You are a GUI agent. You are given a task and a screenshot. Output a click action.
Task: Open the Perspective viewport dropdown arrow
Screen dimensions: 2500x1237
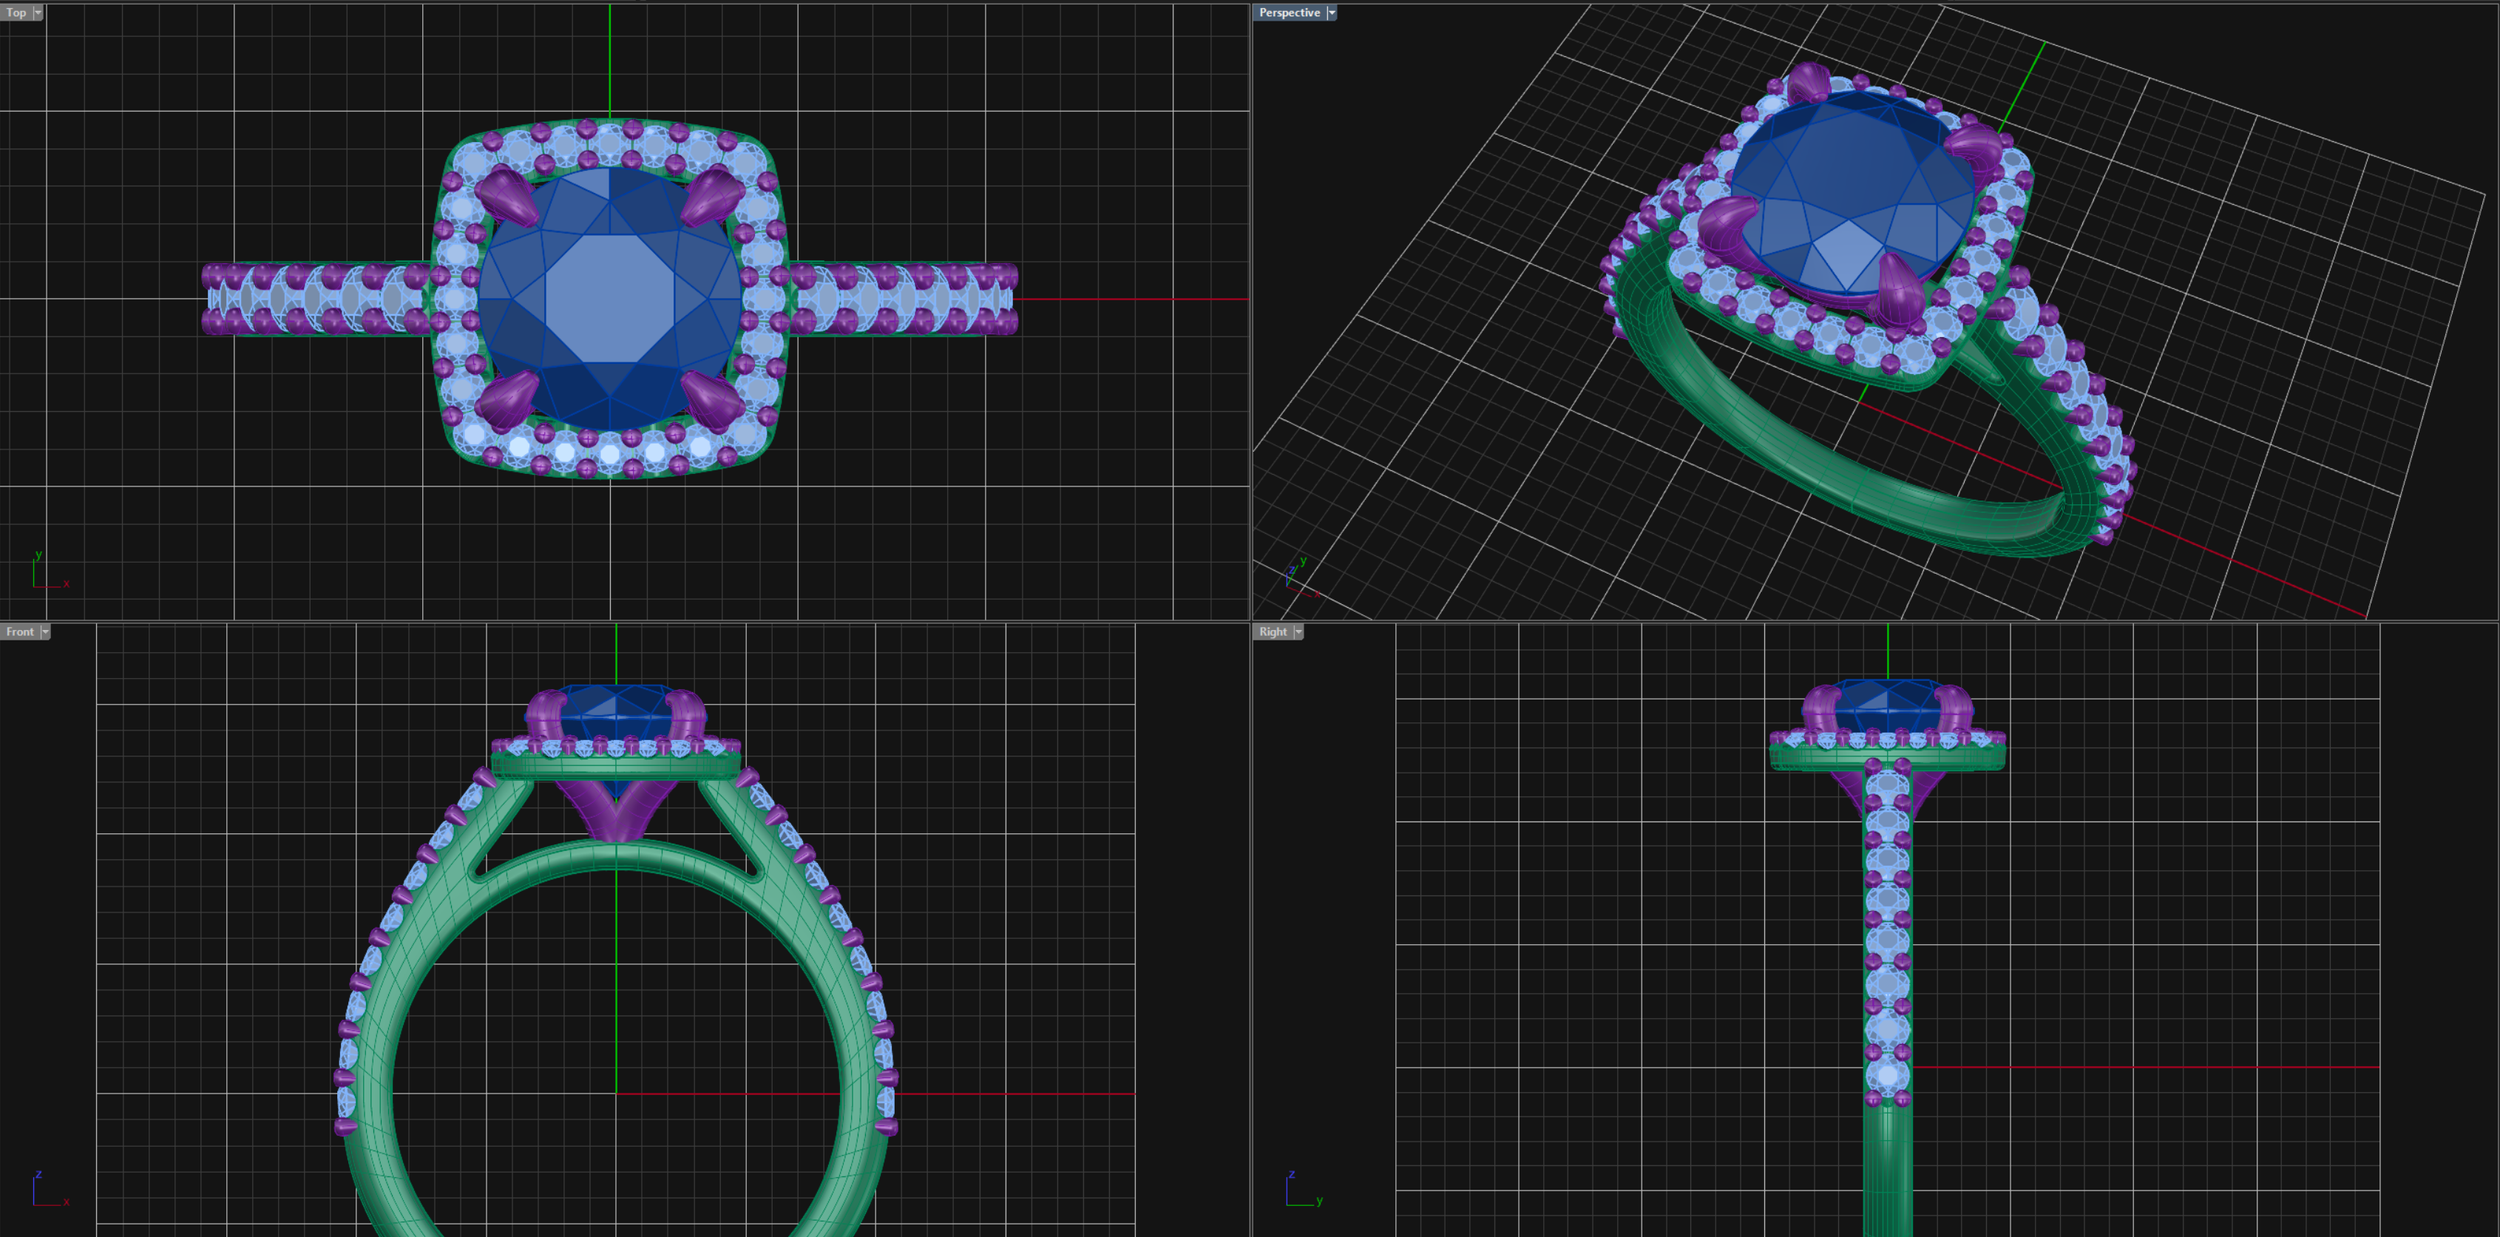click(1330, 13)
